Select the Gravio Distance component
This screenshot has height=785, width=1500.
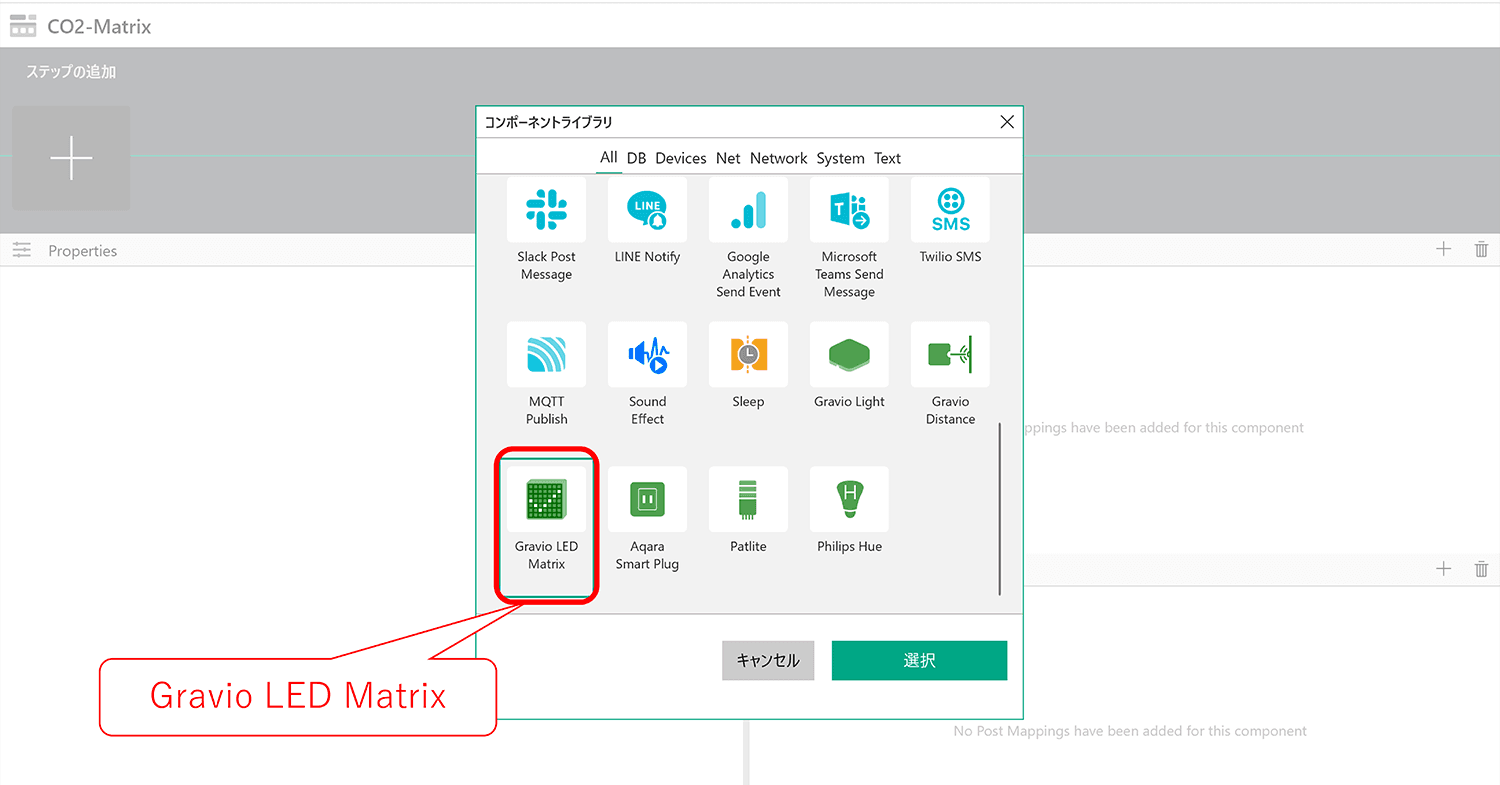pyautogui.click(x=950, y=376)
